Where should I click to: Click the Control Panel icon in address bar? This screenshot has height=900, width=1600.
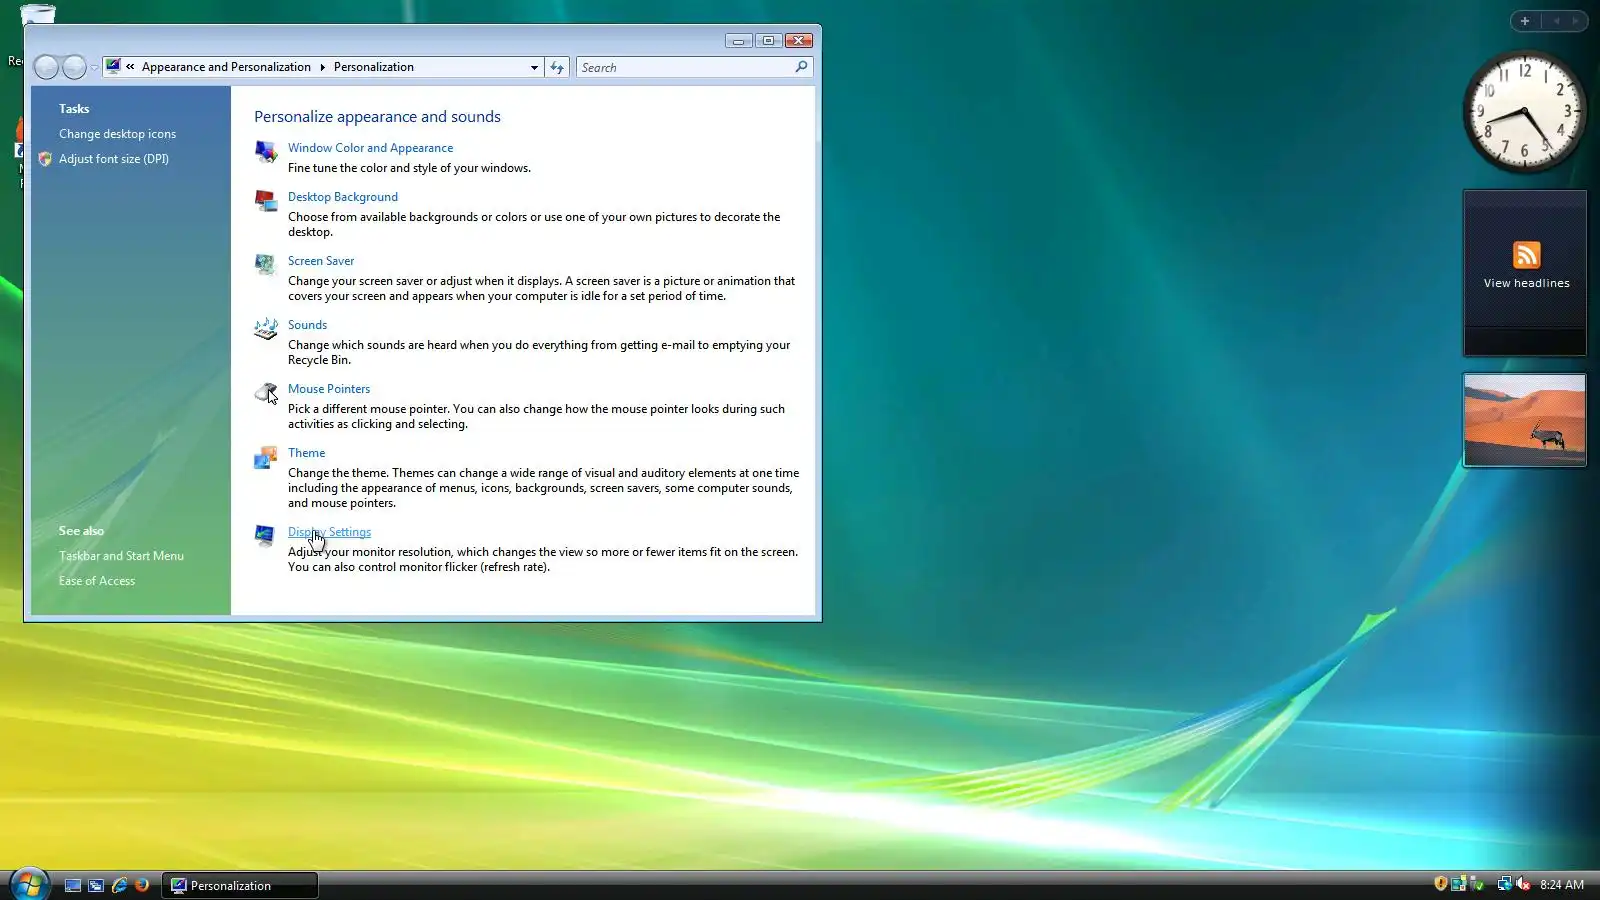click(x=113, y=67)
